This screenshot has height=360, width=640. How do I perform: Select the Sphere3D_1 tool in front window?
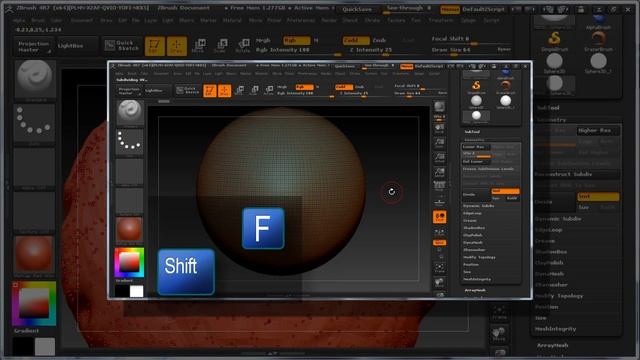505,102
